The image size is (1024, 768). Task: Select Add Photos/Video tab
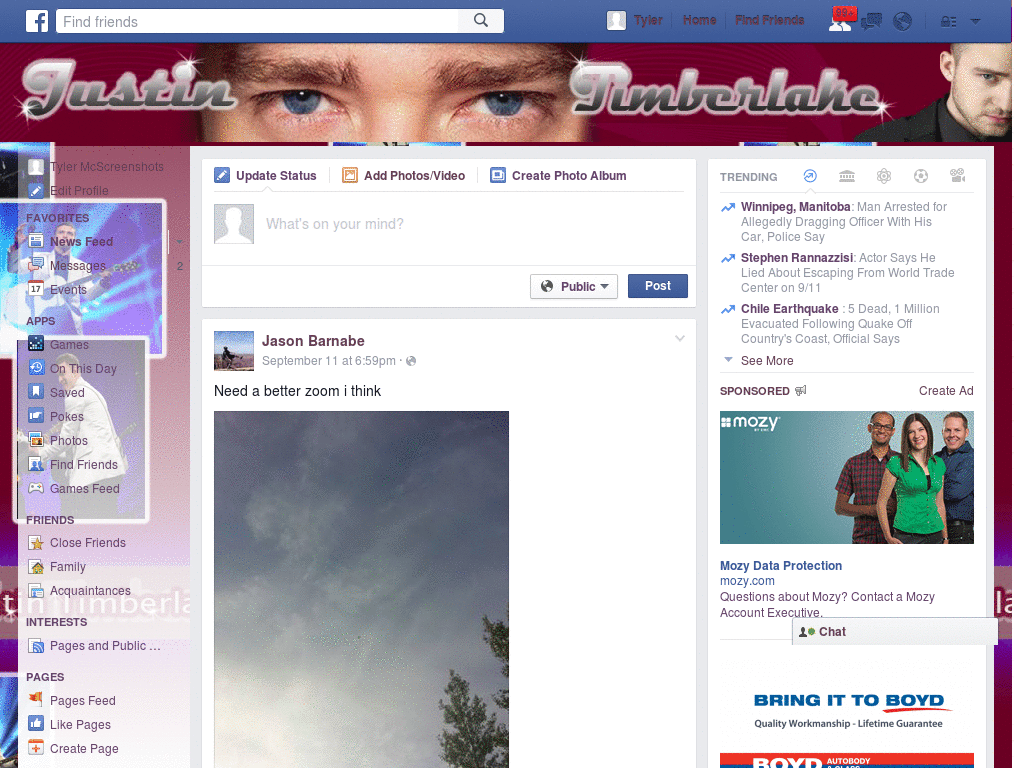(x=404, y=175)
